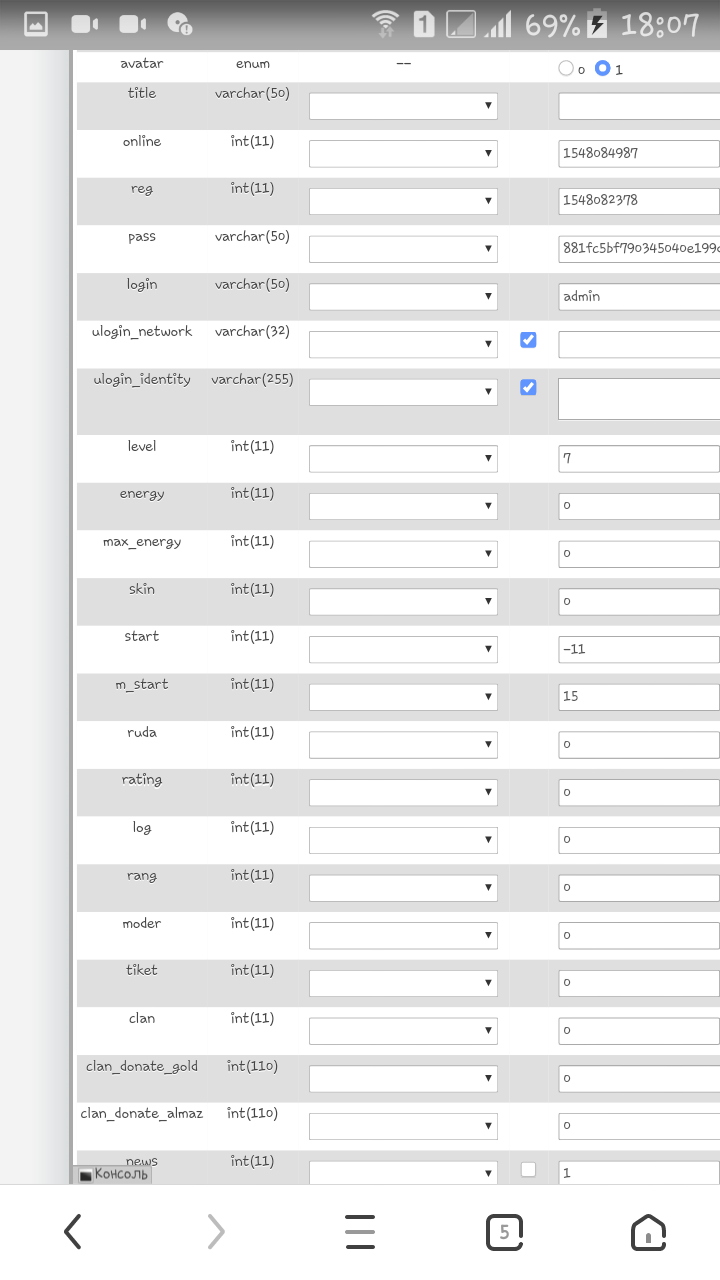The width and height of the screenshot is (720, 1280).
Task: Open the Консоль console panel
Action: pos(114,1174)
